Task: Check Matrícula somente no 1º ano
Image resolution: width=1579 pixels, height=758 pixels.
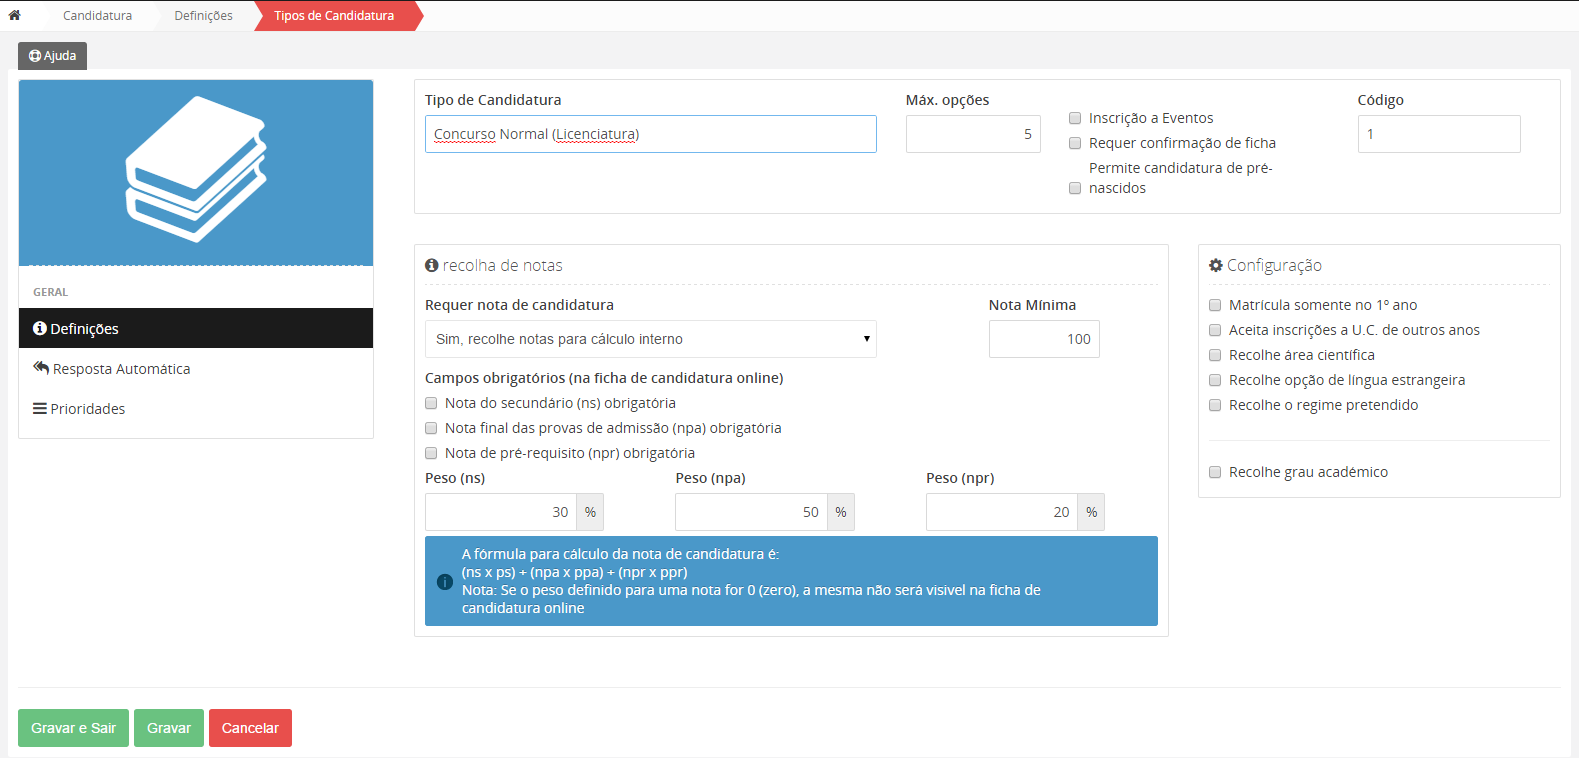Action: (x=1215, y=305)
